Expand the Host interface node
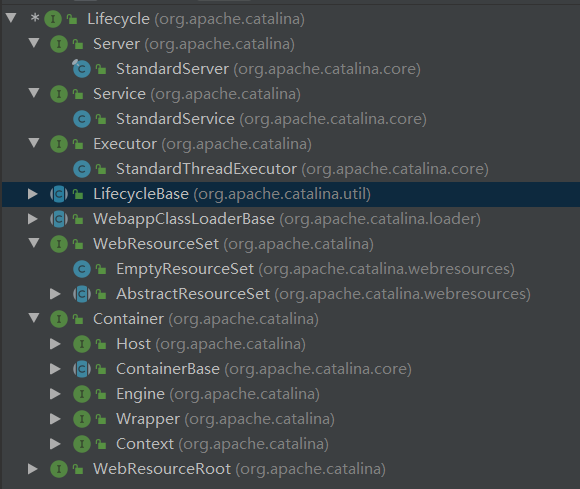Image resolution: width=580 pixels, height=489 pixels. click(x=55, y=344)
